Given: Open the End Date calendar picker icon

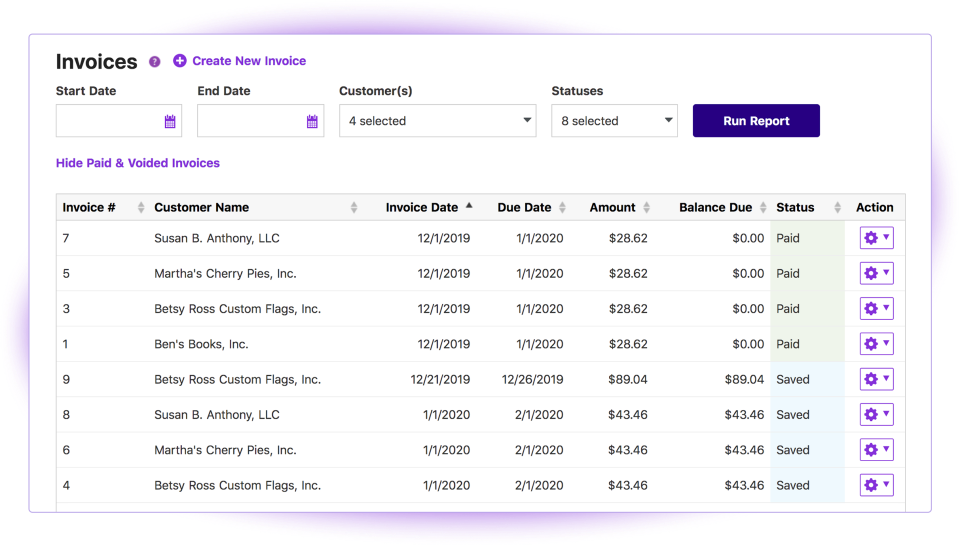Looking at the screenshot, I should click(312, 121).
